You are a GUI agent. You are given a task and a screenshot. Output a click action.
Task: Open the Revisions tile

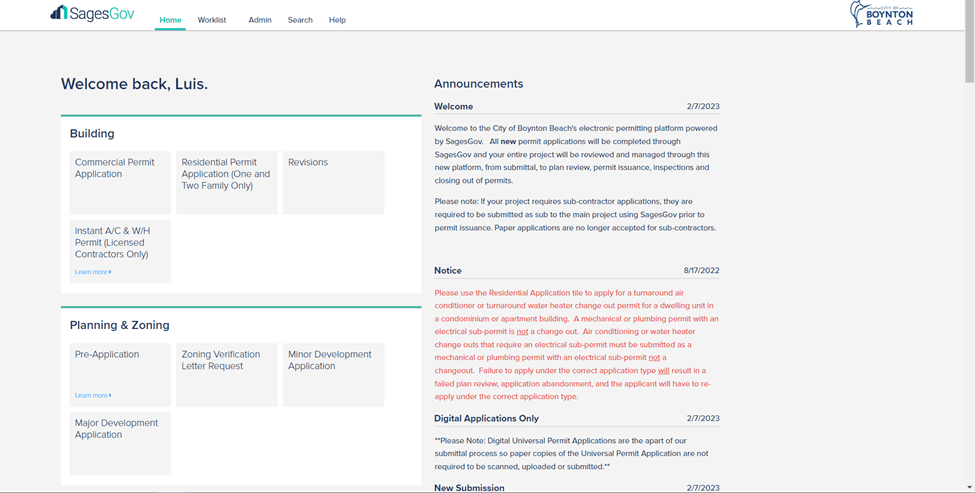(x=333, y=182)
